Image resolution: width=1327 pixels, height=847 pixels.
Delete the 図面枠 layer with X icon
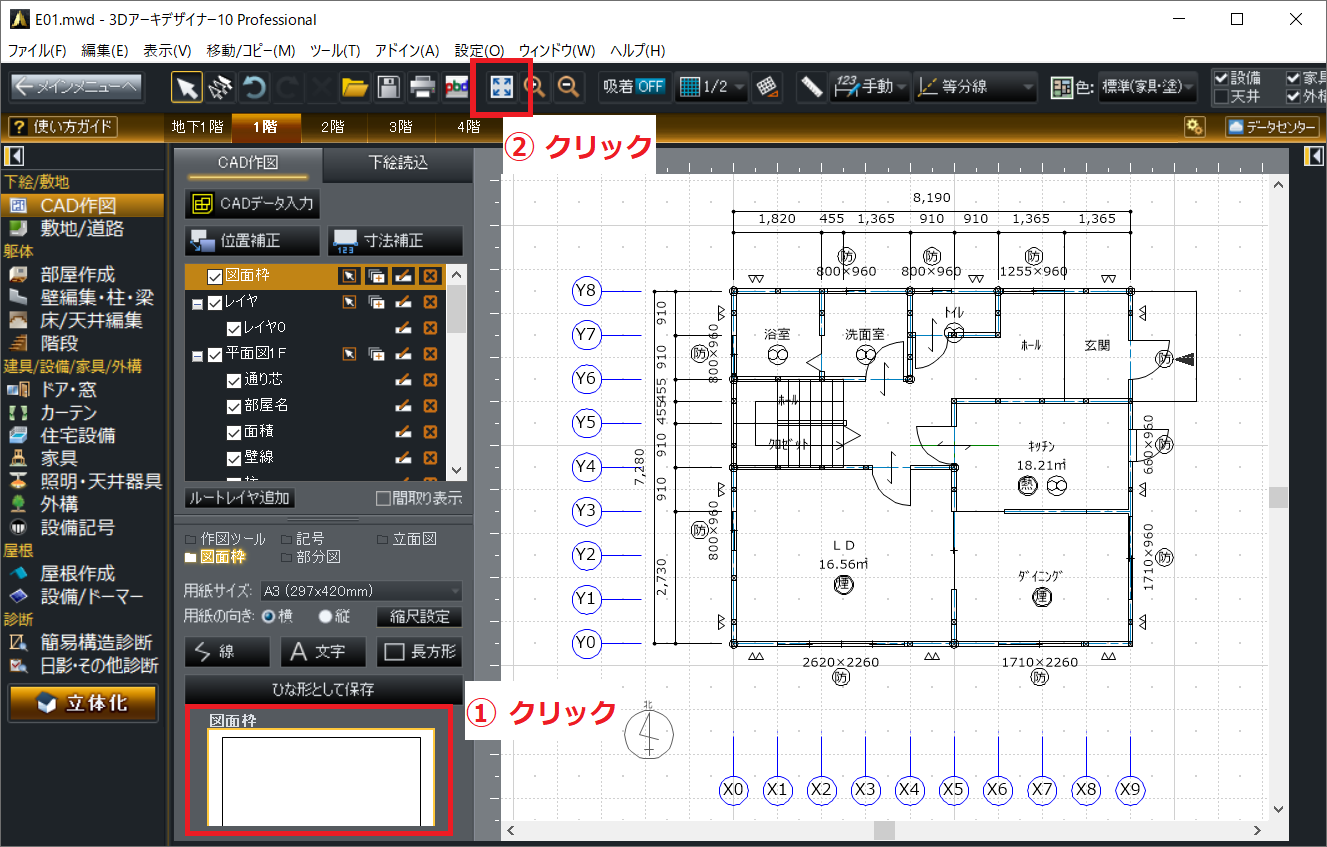coord(430,276)
